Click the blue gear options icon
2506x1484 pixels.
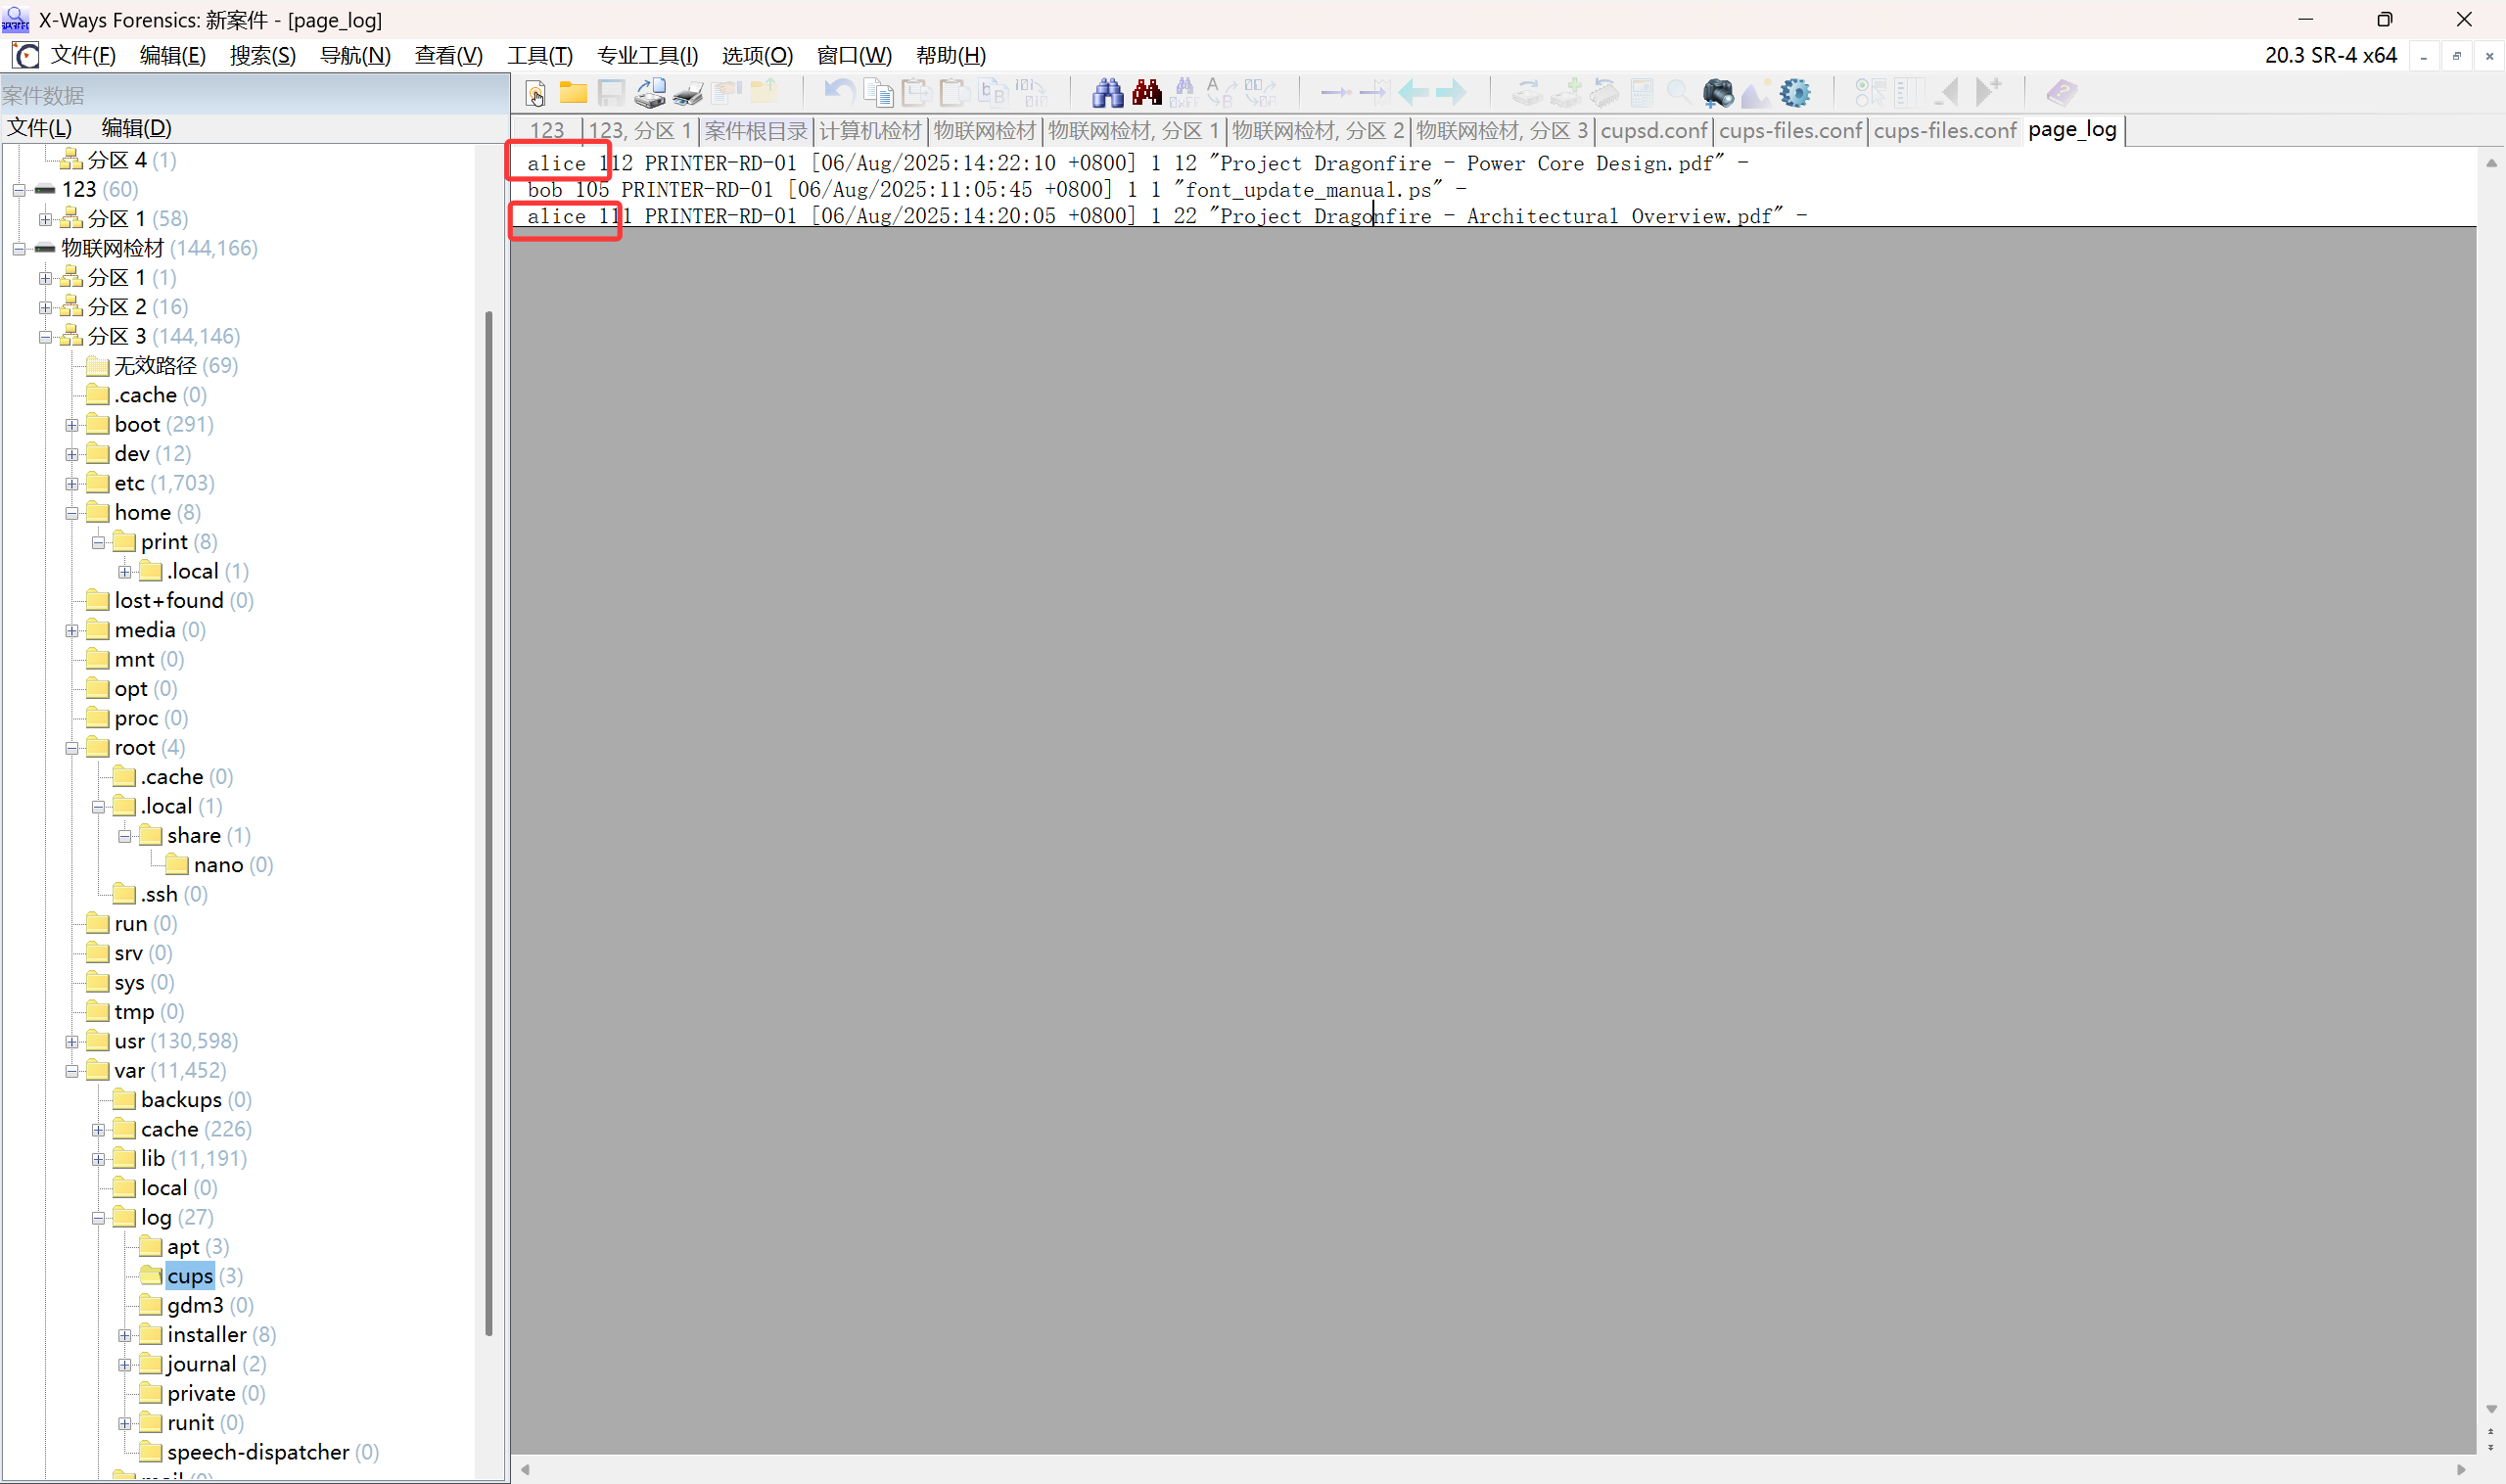[x=1795, y=93]
